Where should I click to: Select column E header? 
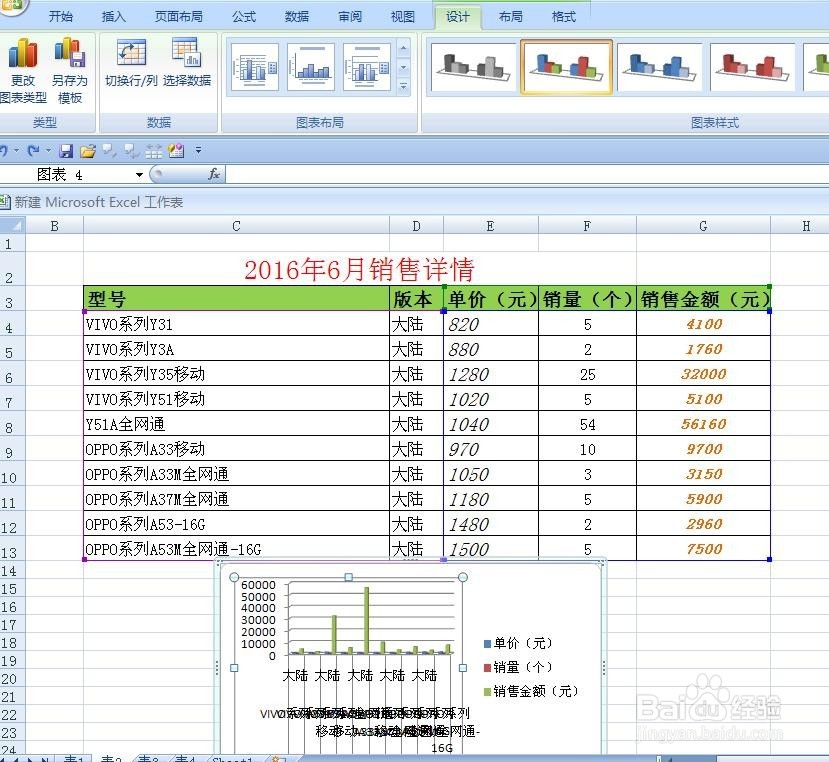tap(491, 226)
